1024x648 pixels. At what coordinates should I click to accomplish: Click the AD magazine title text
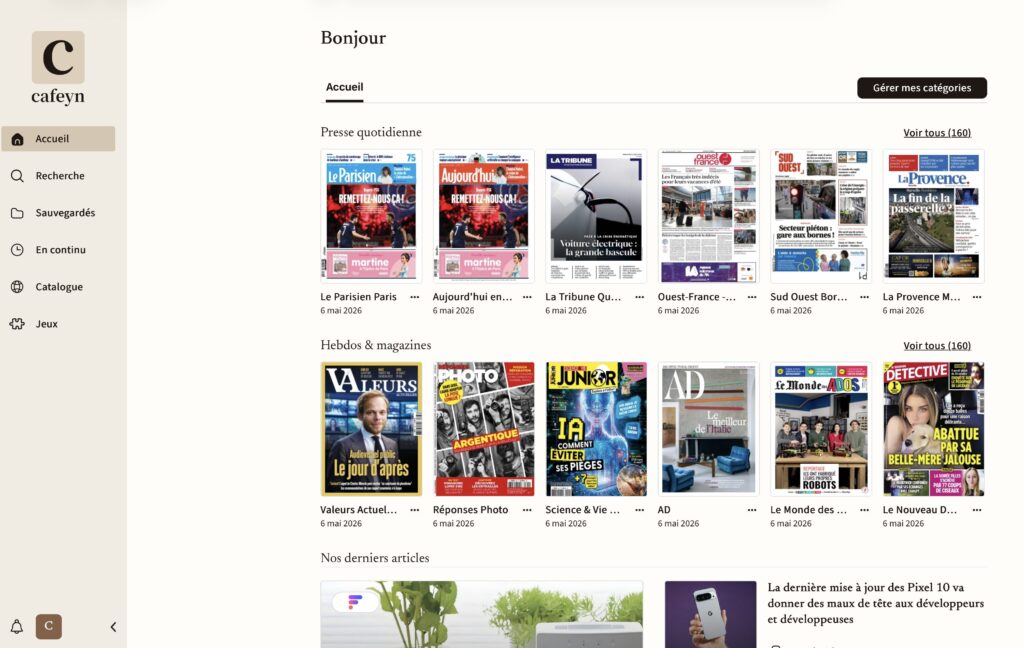(664, 510)
